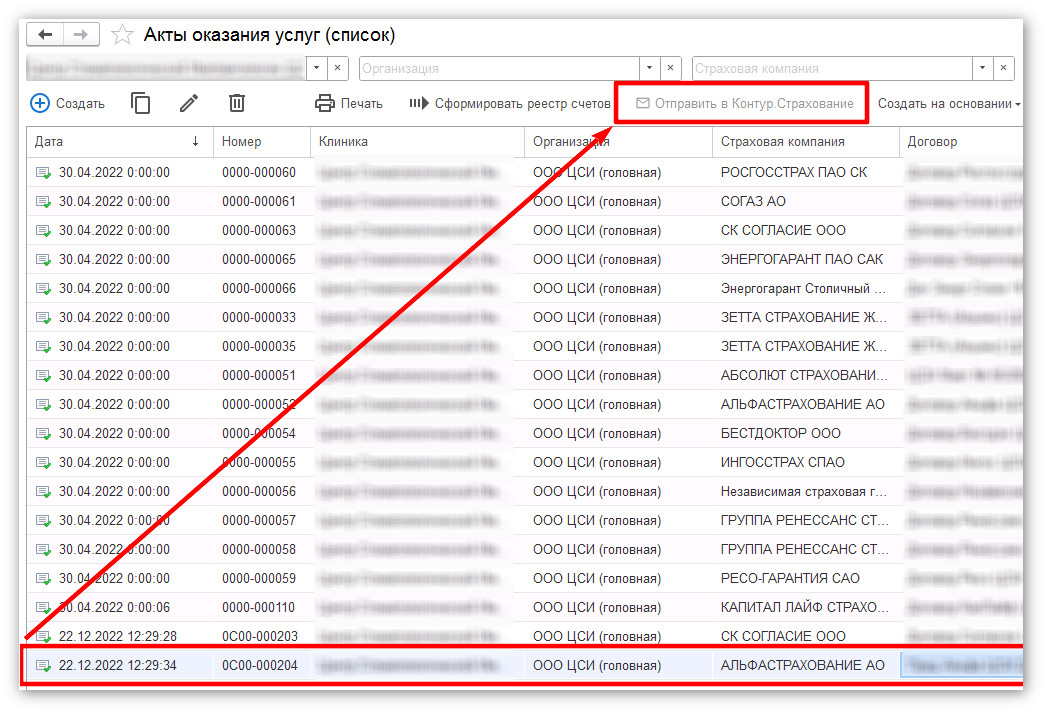Open the Печать print command

click(x=349, y=103)
